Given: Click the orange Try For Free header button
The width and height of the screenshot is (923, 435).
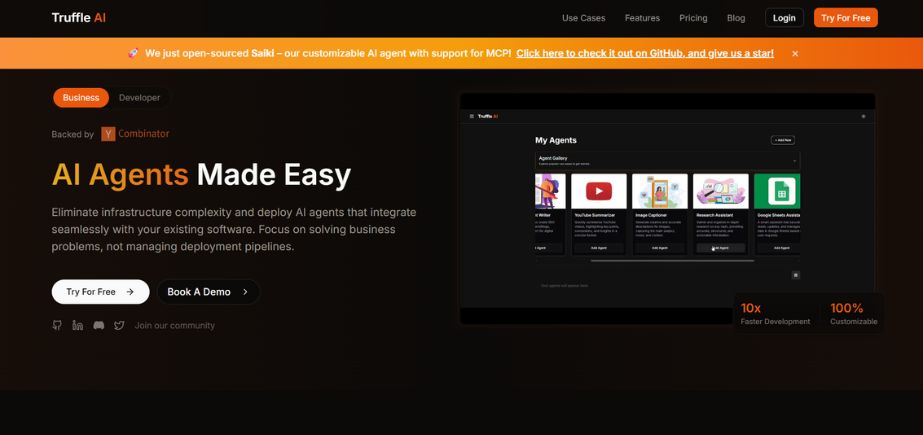Looking at the screenshot, I should coord(845,18).
